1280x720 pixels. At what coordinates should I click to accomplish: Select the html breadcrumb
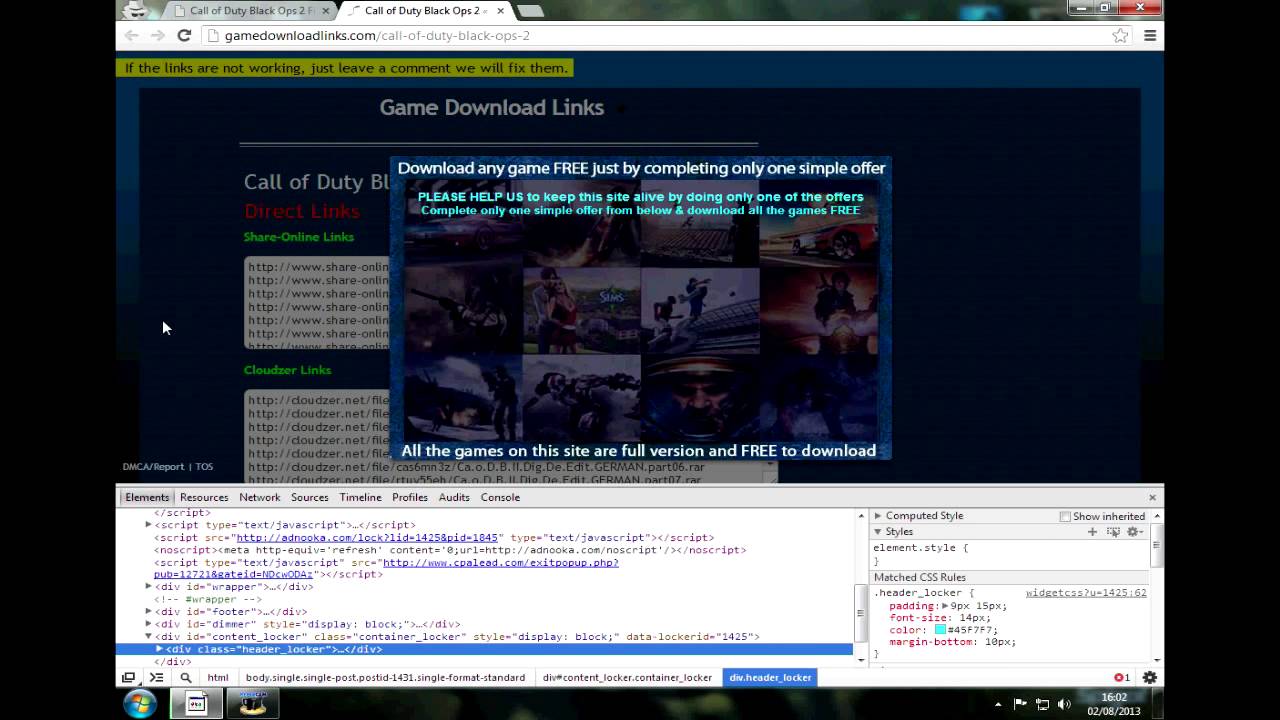218,677
